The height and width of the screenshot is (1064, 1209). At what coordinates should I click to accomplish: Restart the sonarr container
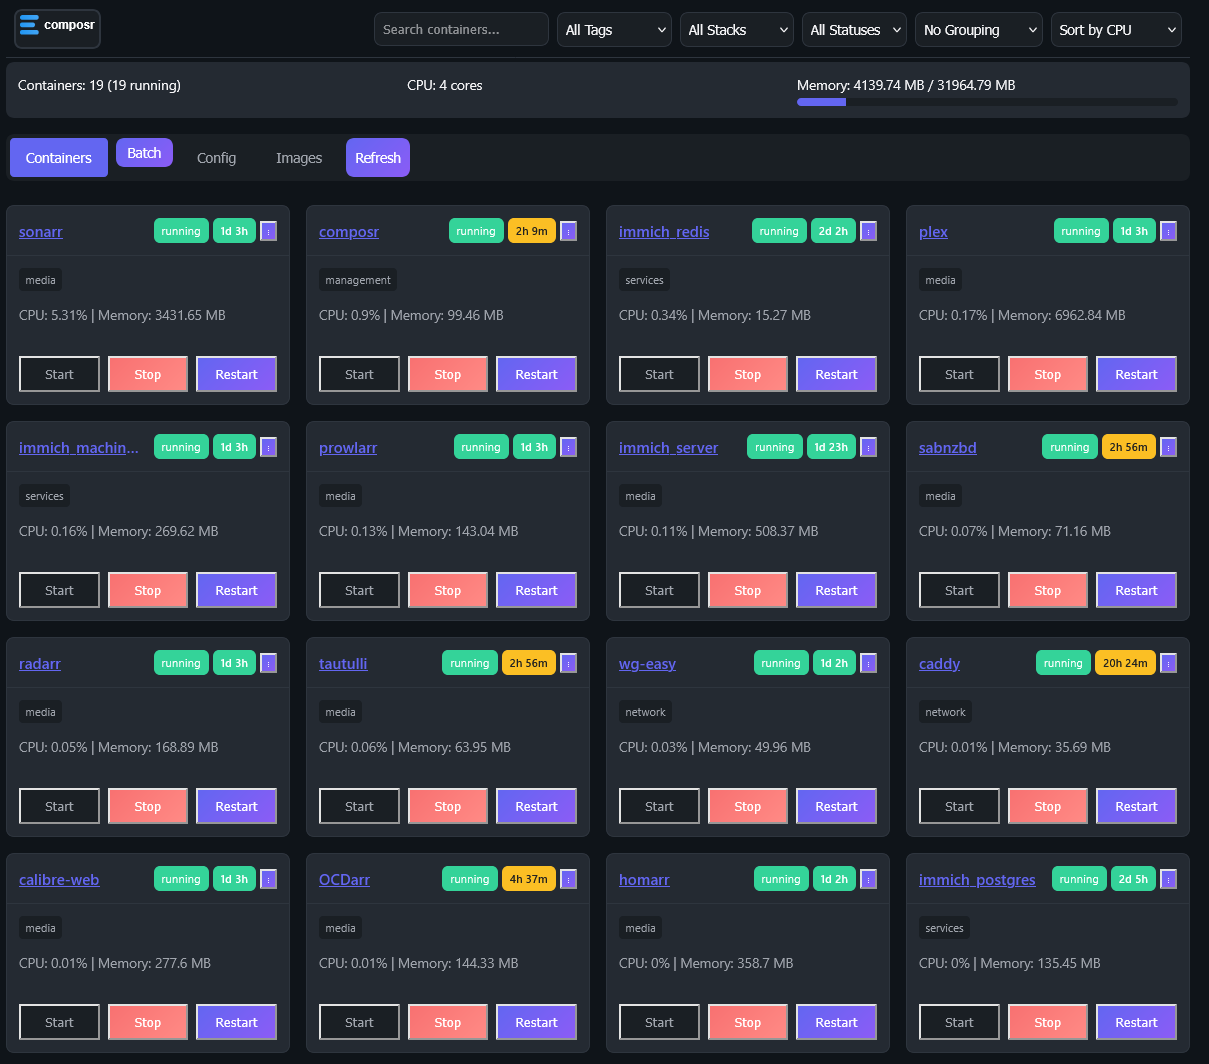[236, 374]
